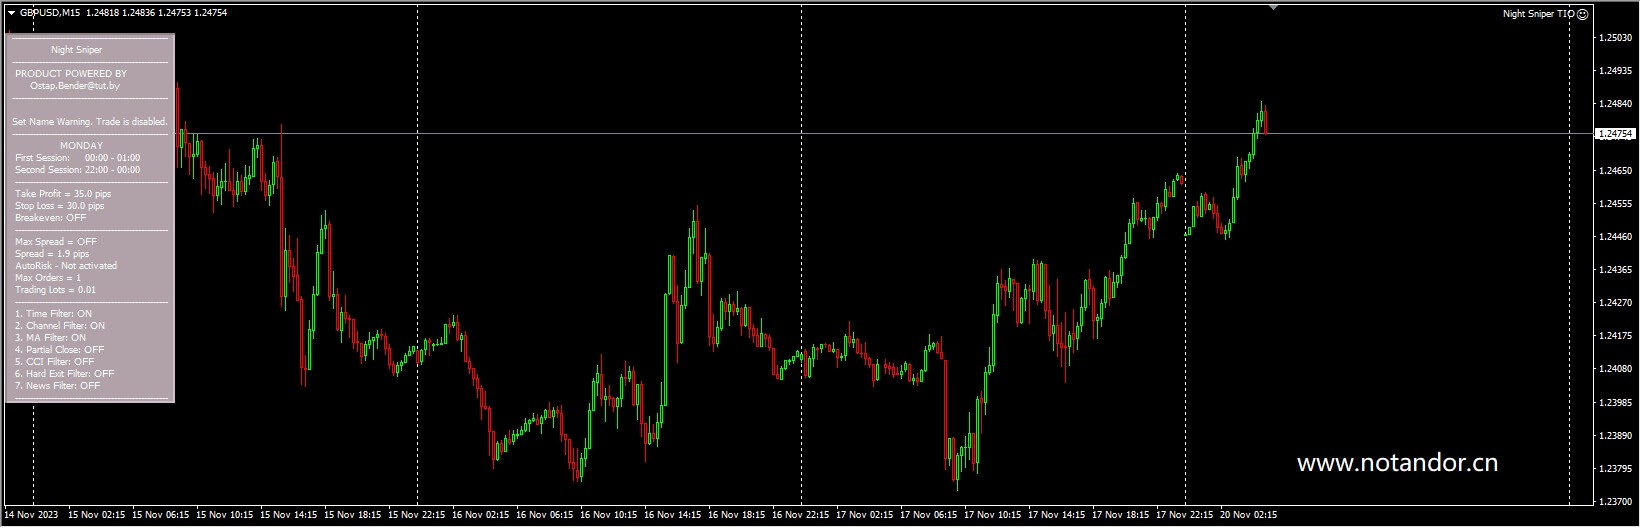
Task: Click 'Stop Loss = 30.0 pips' line
Action: 59,206
